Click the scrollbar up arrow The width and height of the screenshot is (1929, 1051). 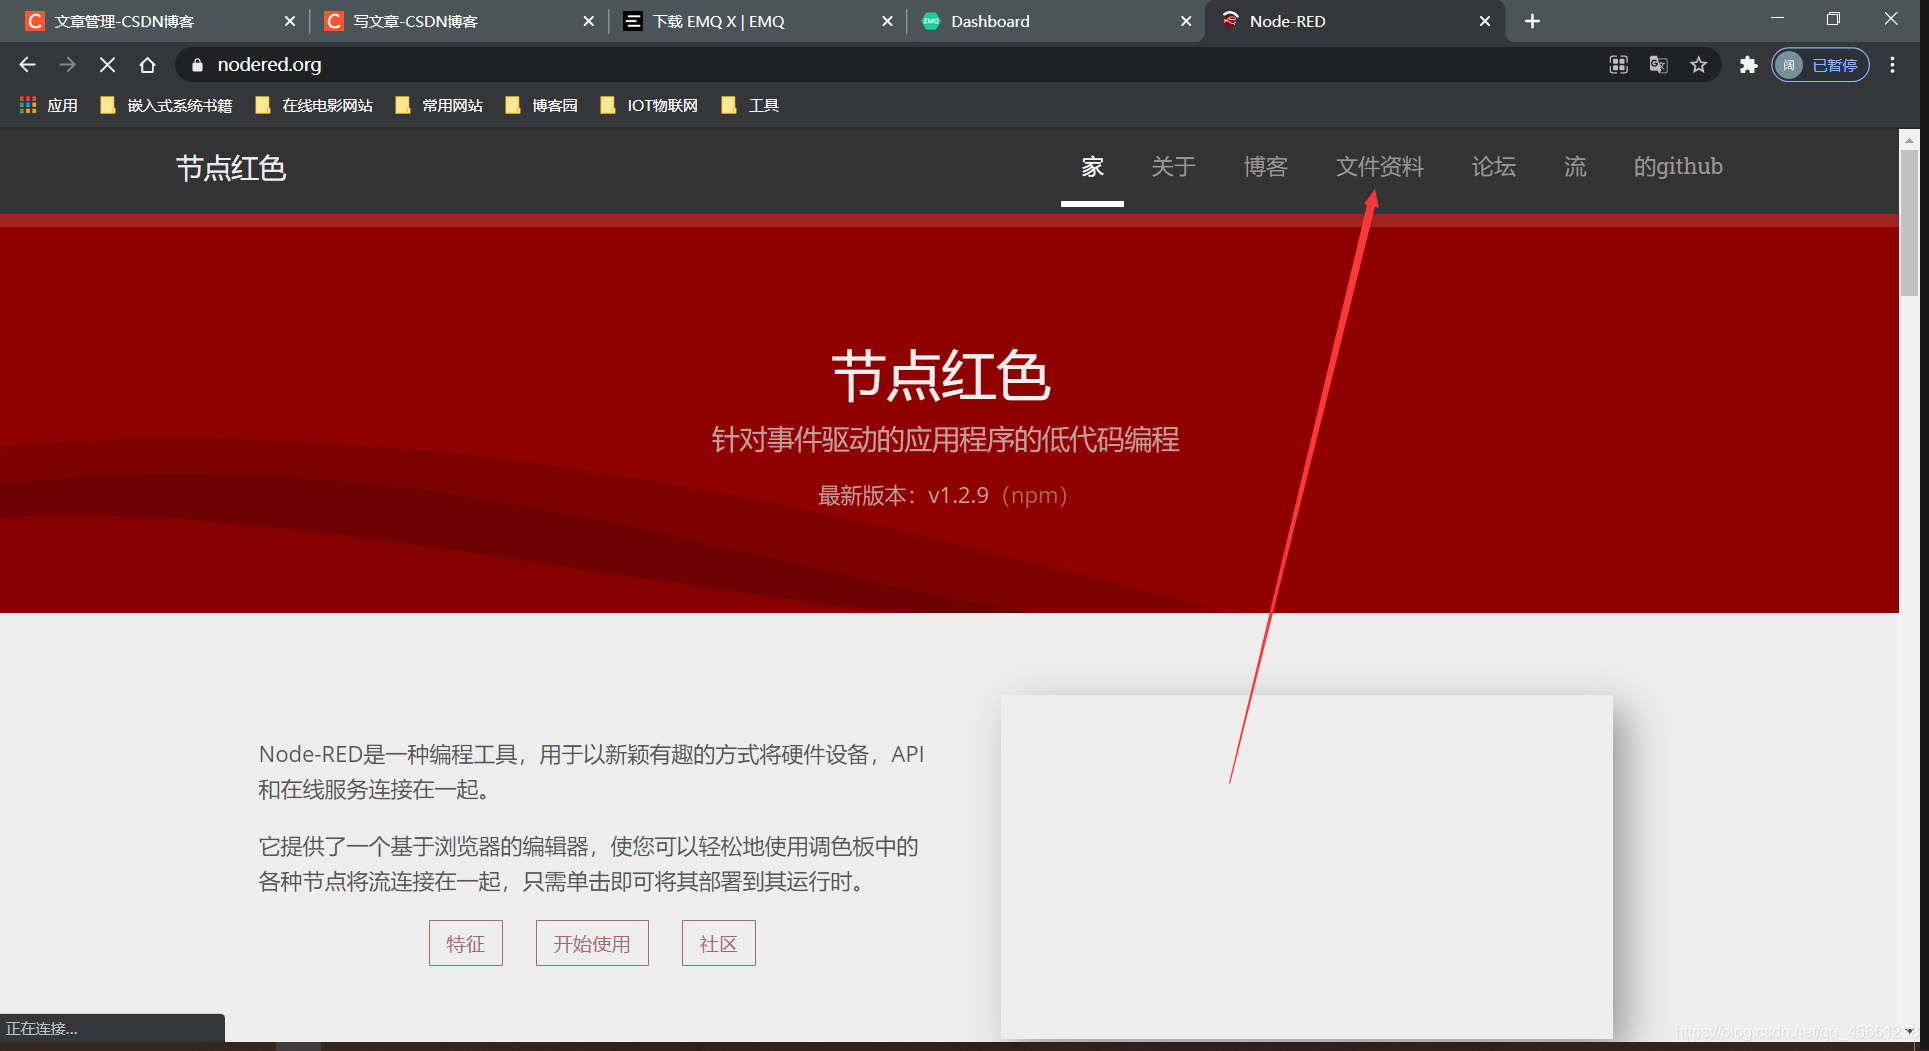tap(1909, 140)
